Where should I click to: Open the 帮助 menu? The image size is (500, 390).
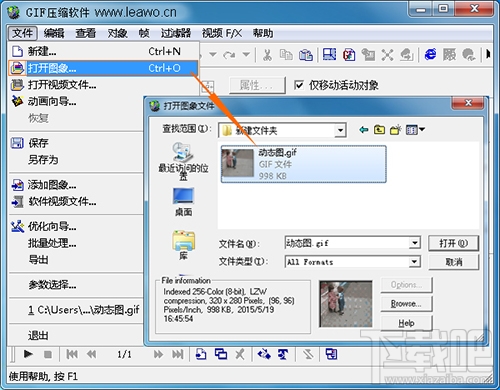click(x=263, y=33)
